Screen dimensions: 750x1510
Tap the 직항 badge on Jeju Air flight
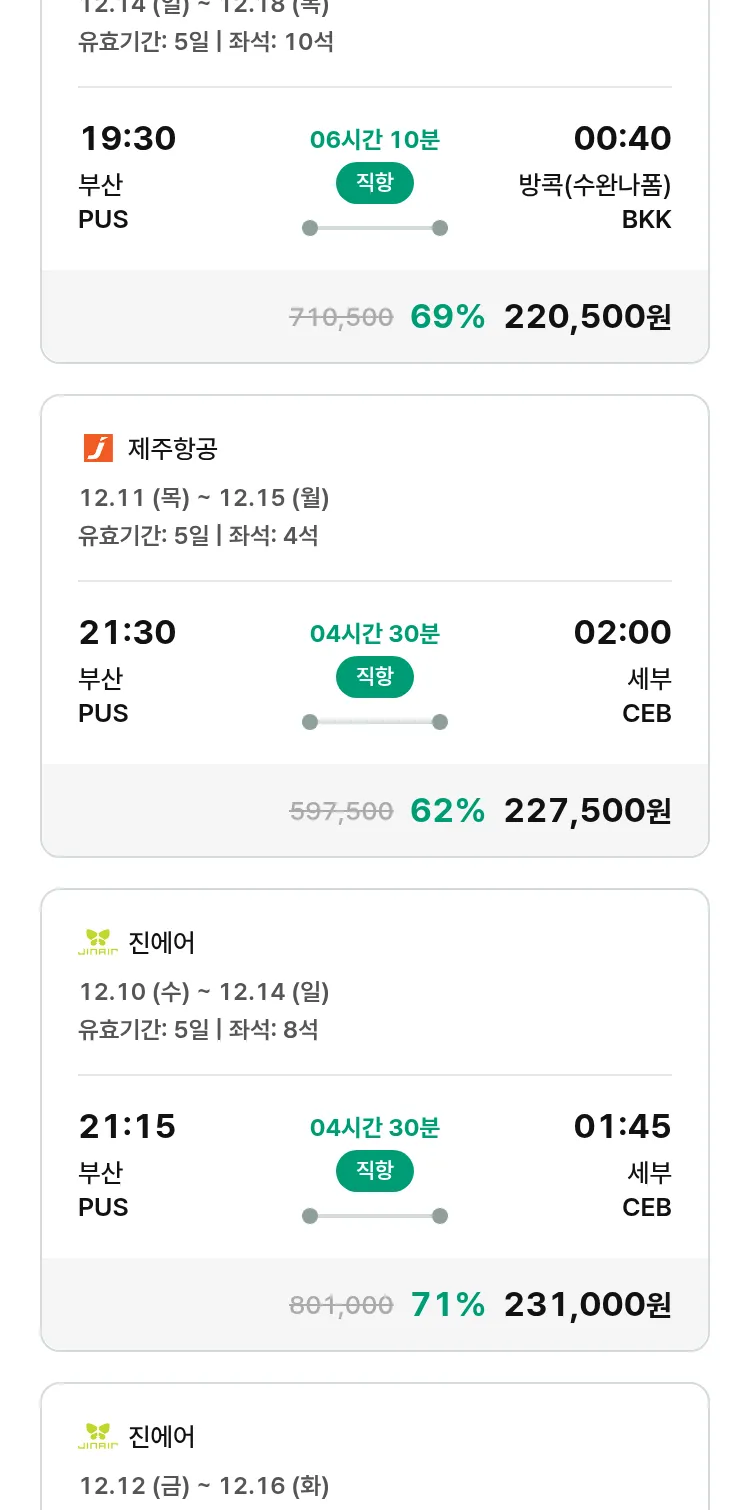[x=374, y=677]
